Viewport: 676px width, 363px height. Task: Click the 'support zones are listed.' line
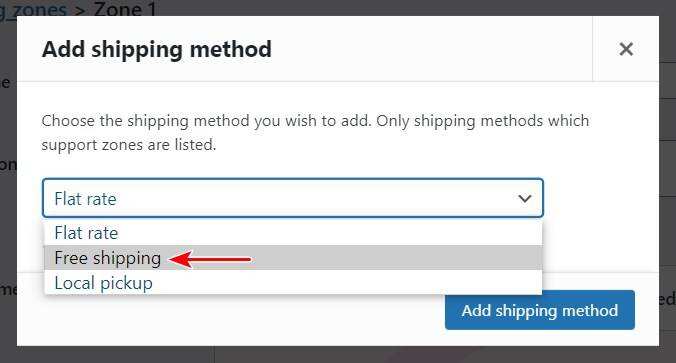[129, 145]
